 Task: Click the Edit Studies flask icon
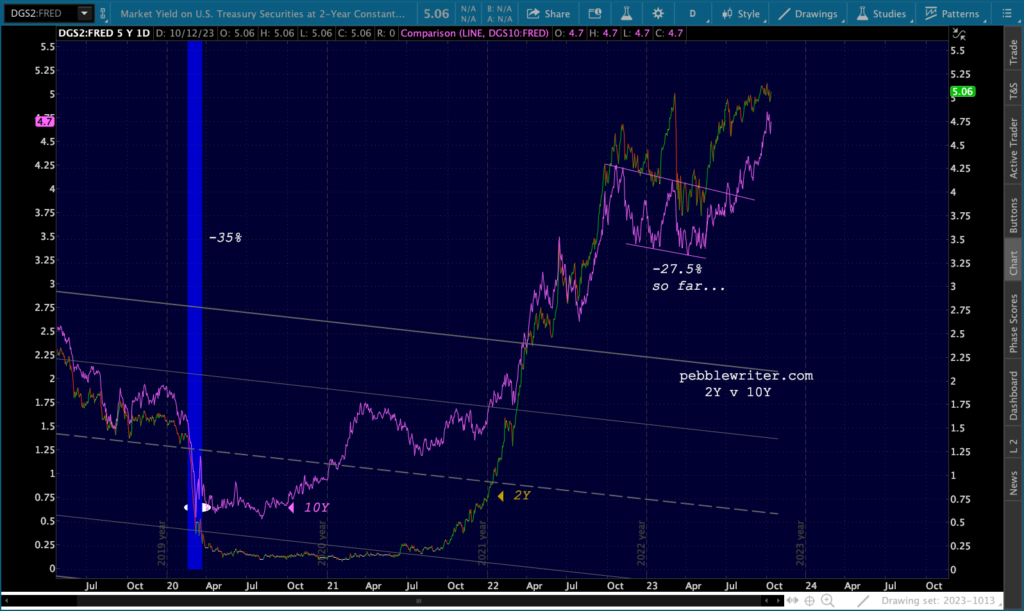[x=626, y=14]
